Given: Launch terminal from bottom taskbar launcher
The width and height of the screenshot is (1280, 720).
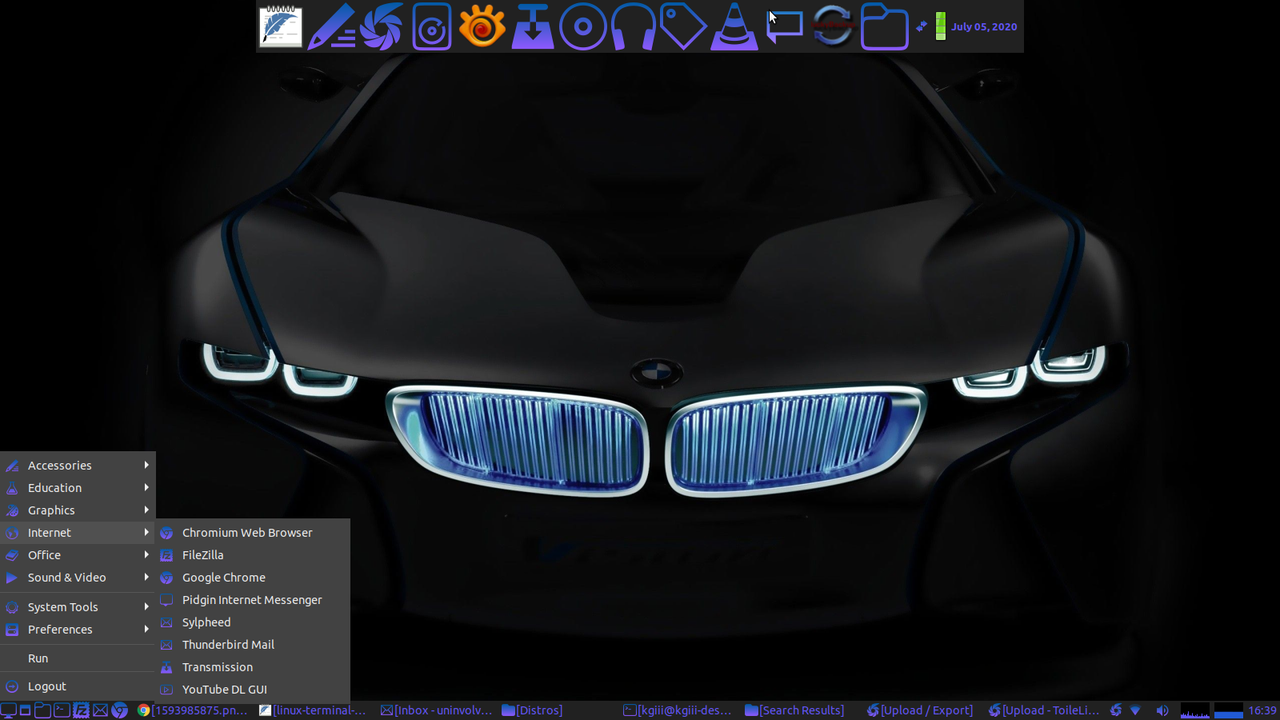Looking at the screenshot, I should coord(62,710).
